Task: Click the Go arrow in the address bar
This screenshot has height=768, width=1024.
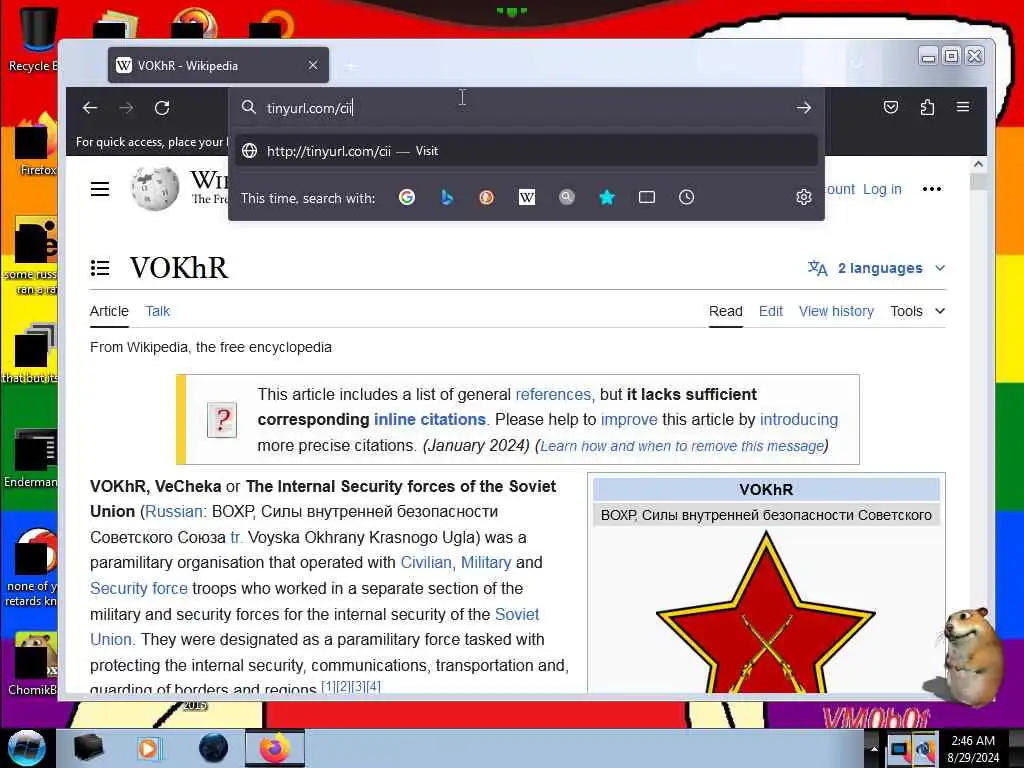Action: coord(803,108)
